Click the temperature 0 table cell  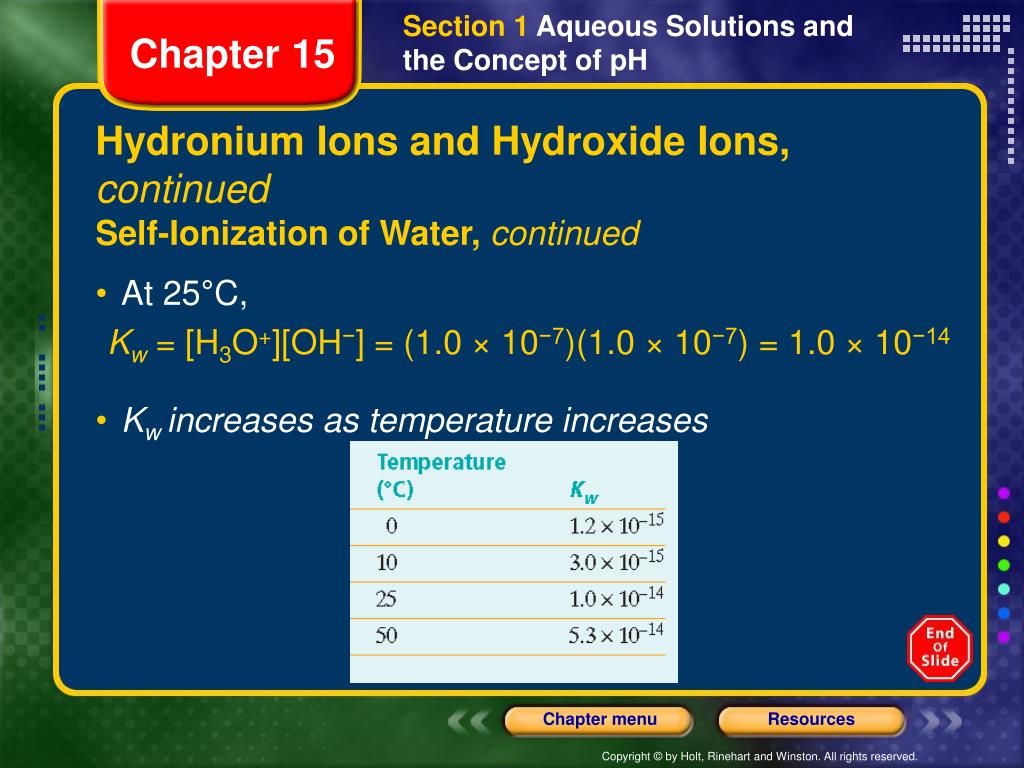tap(391, 526)
